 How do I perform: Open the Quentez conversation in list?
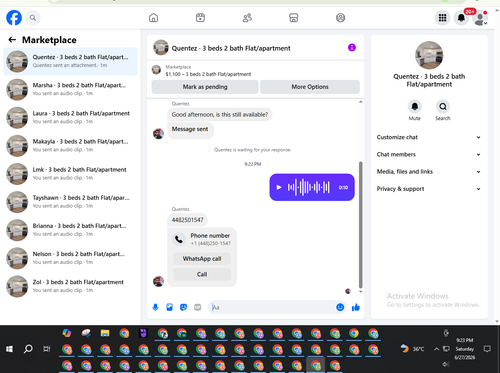[x=70, y=61]
